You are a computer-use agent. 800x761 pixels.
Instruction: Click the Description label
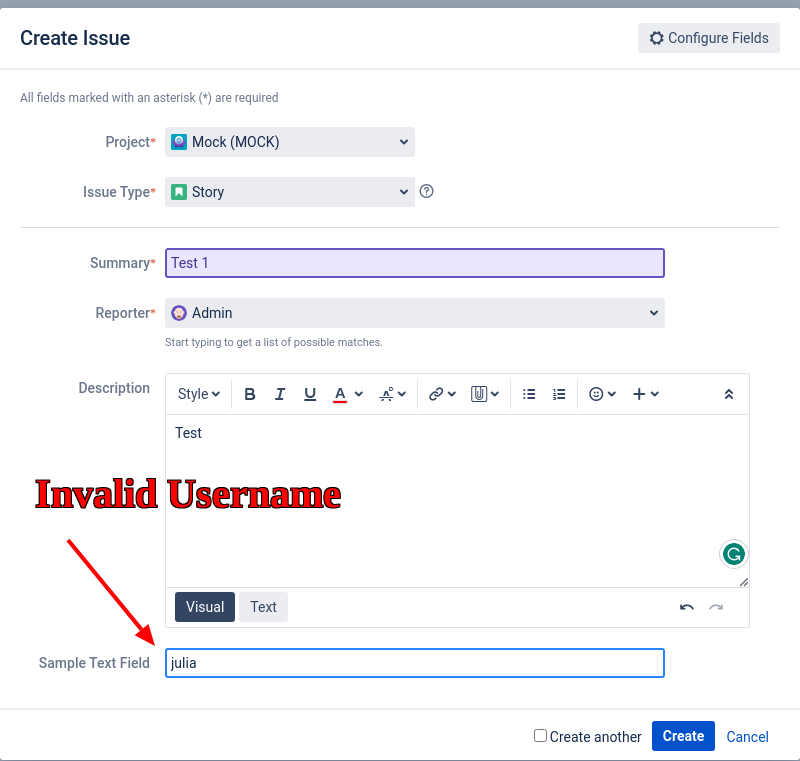[x=114, y=388]
